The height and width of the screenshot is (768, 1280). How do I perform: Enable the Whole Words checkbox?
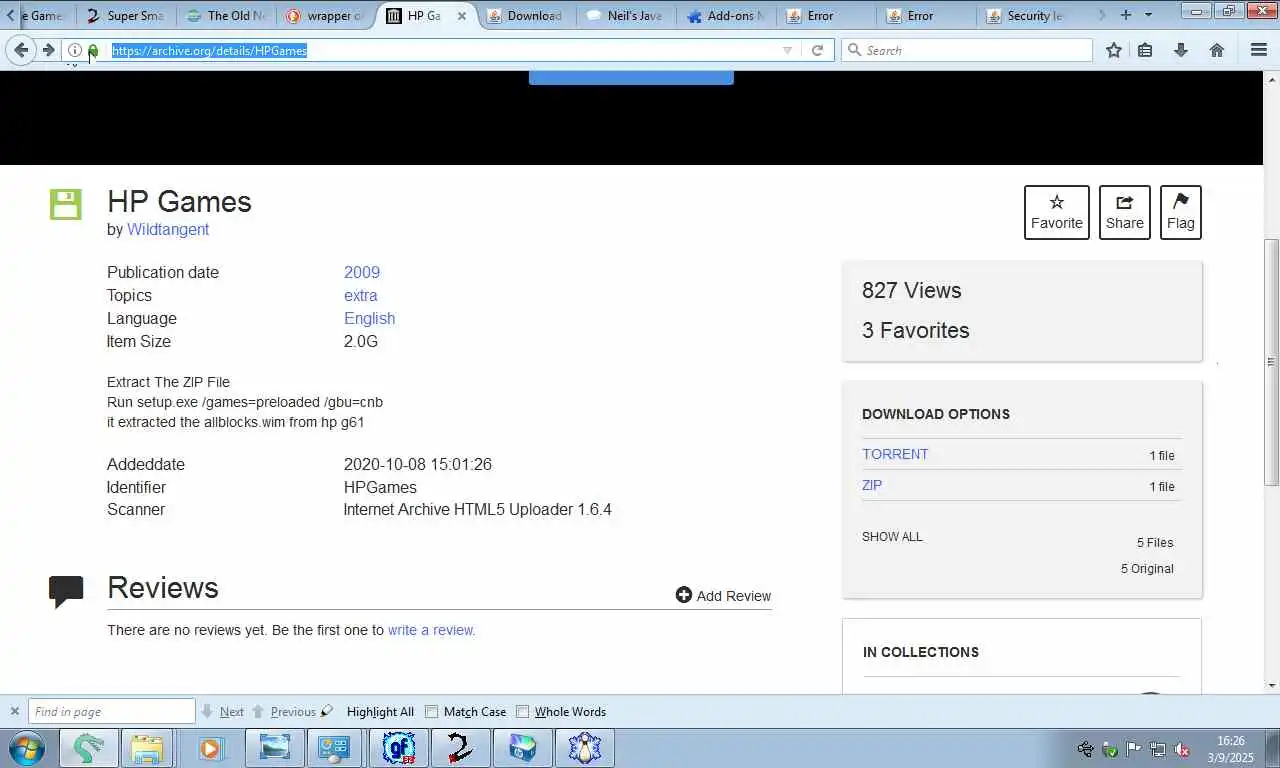tap(522, 712)
